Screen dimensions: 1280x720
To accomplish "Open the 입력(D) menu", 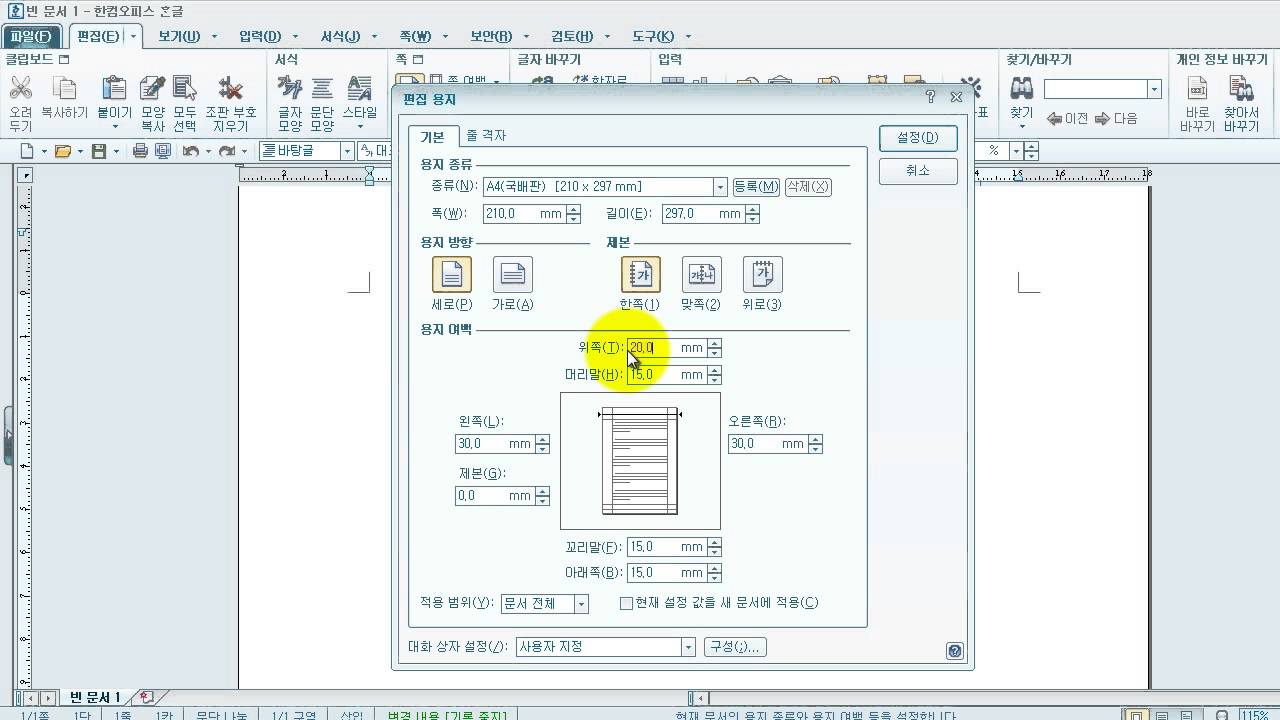I will 260,36.
